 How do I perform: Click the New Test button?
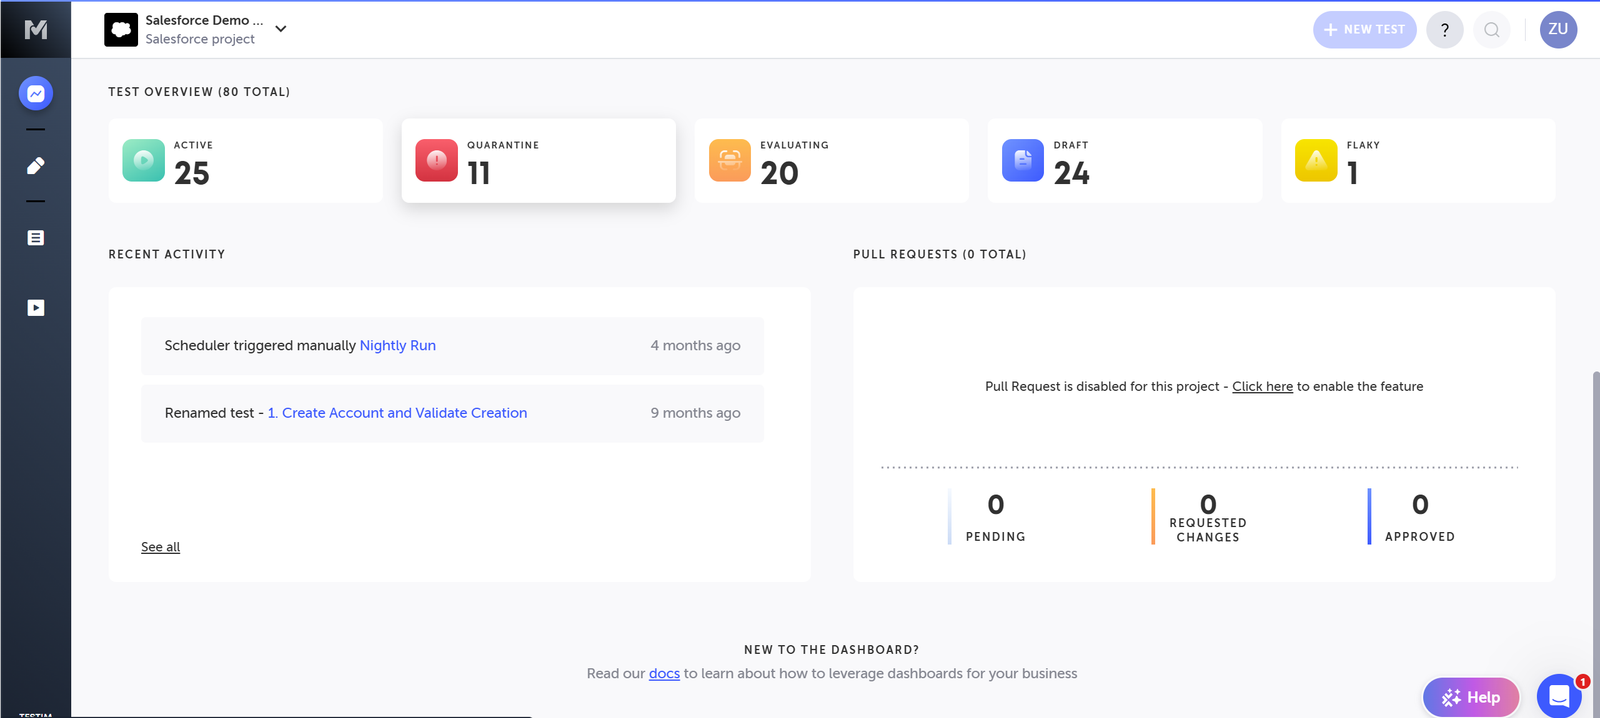click(1364, 29)
